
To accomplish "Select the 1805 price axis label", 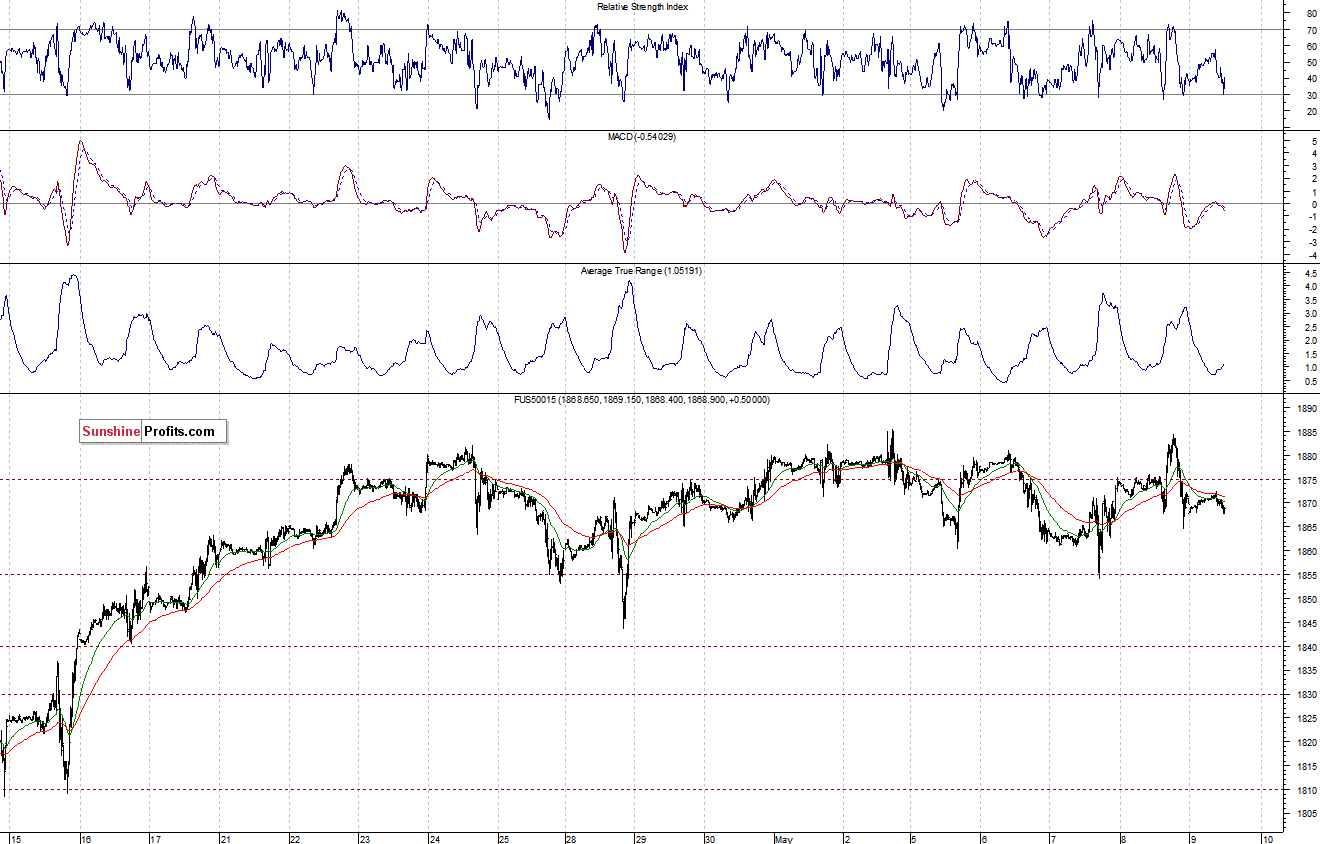I will click(x=1306, y=814).
